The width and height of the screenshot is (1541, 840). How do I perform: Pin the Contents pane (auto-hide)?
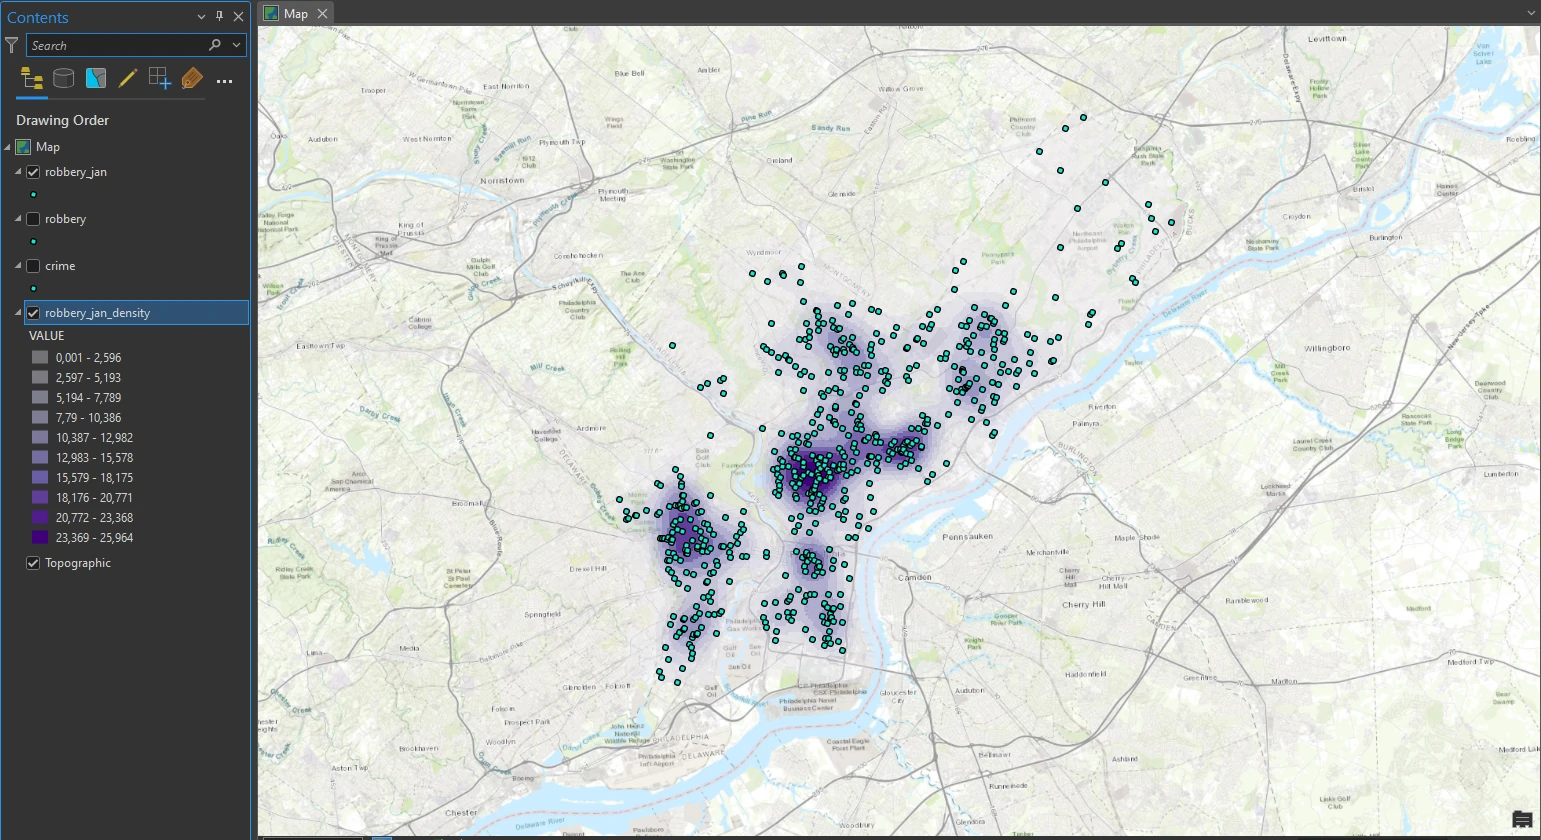pos(219,17)
